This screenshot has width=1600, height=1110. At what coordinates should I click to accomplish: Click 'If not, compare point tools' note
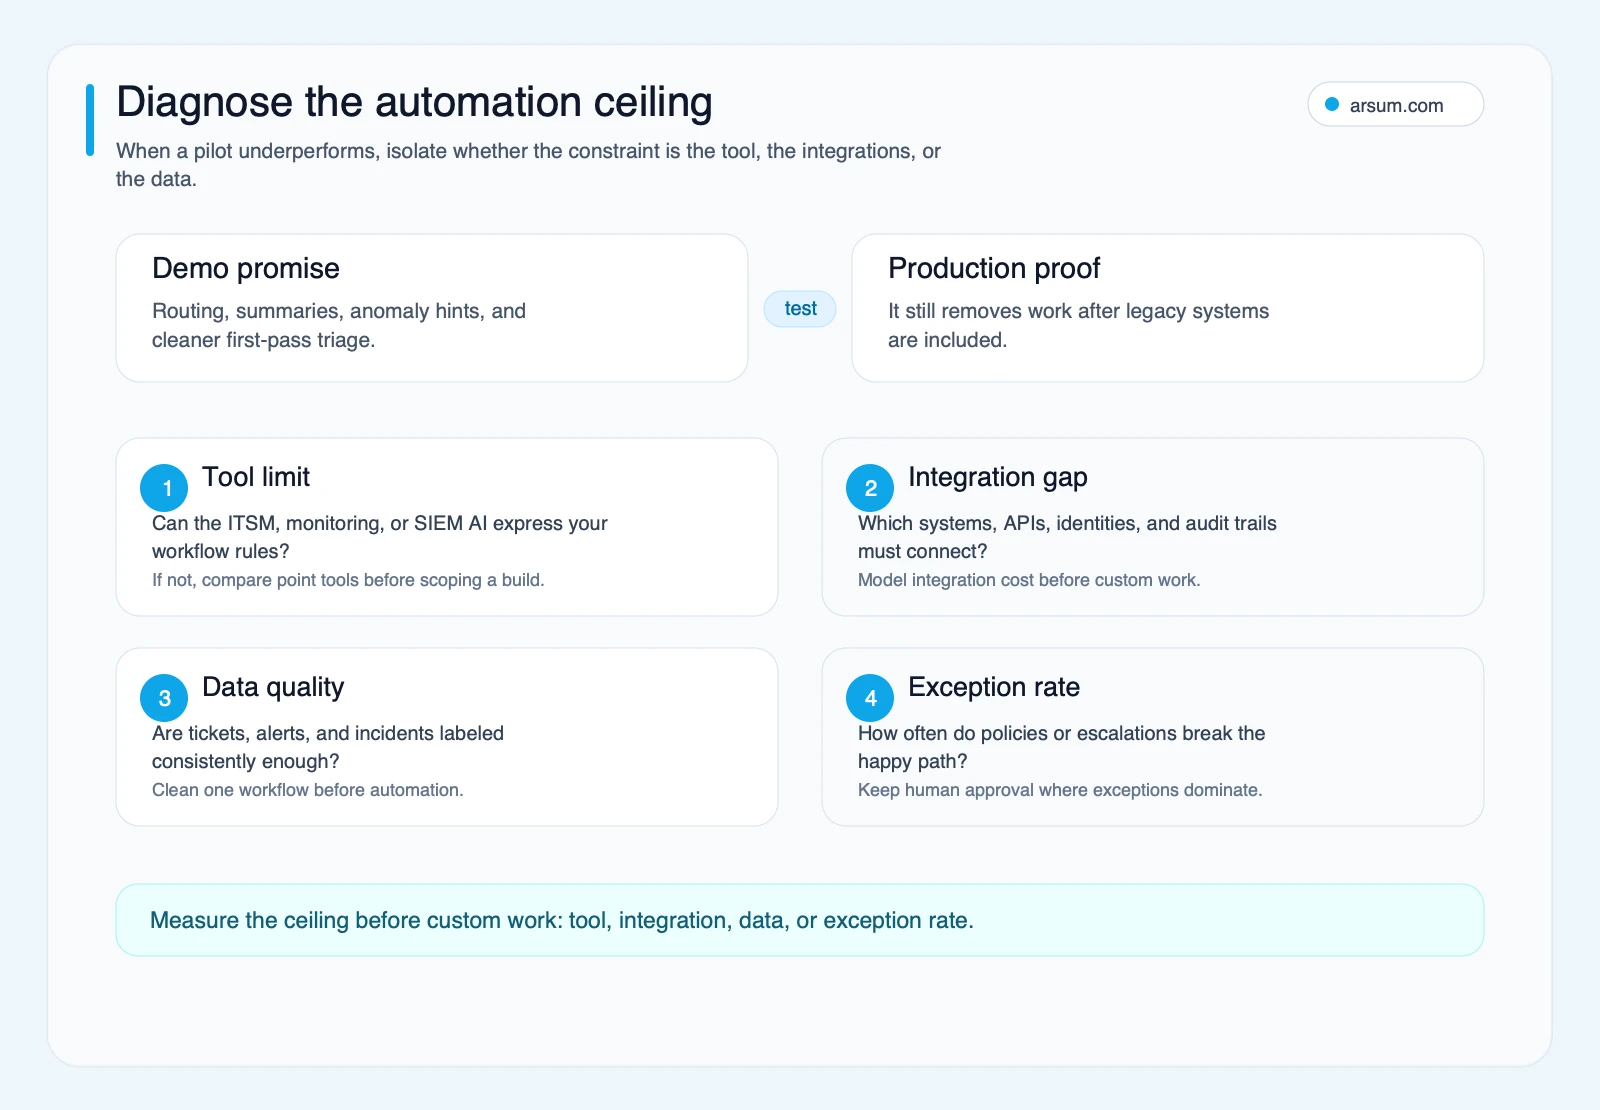(348, 580)
